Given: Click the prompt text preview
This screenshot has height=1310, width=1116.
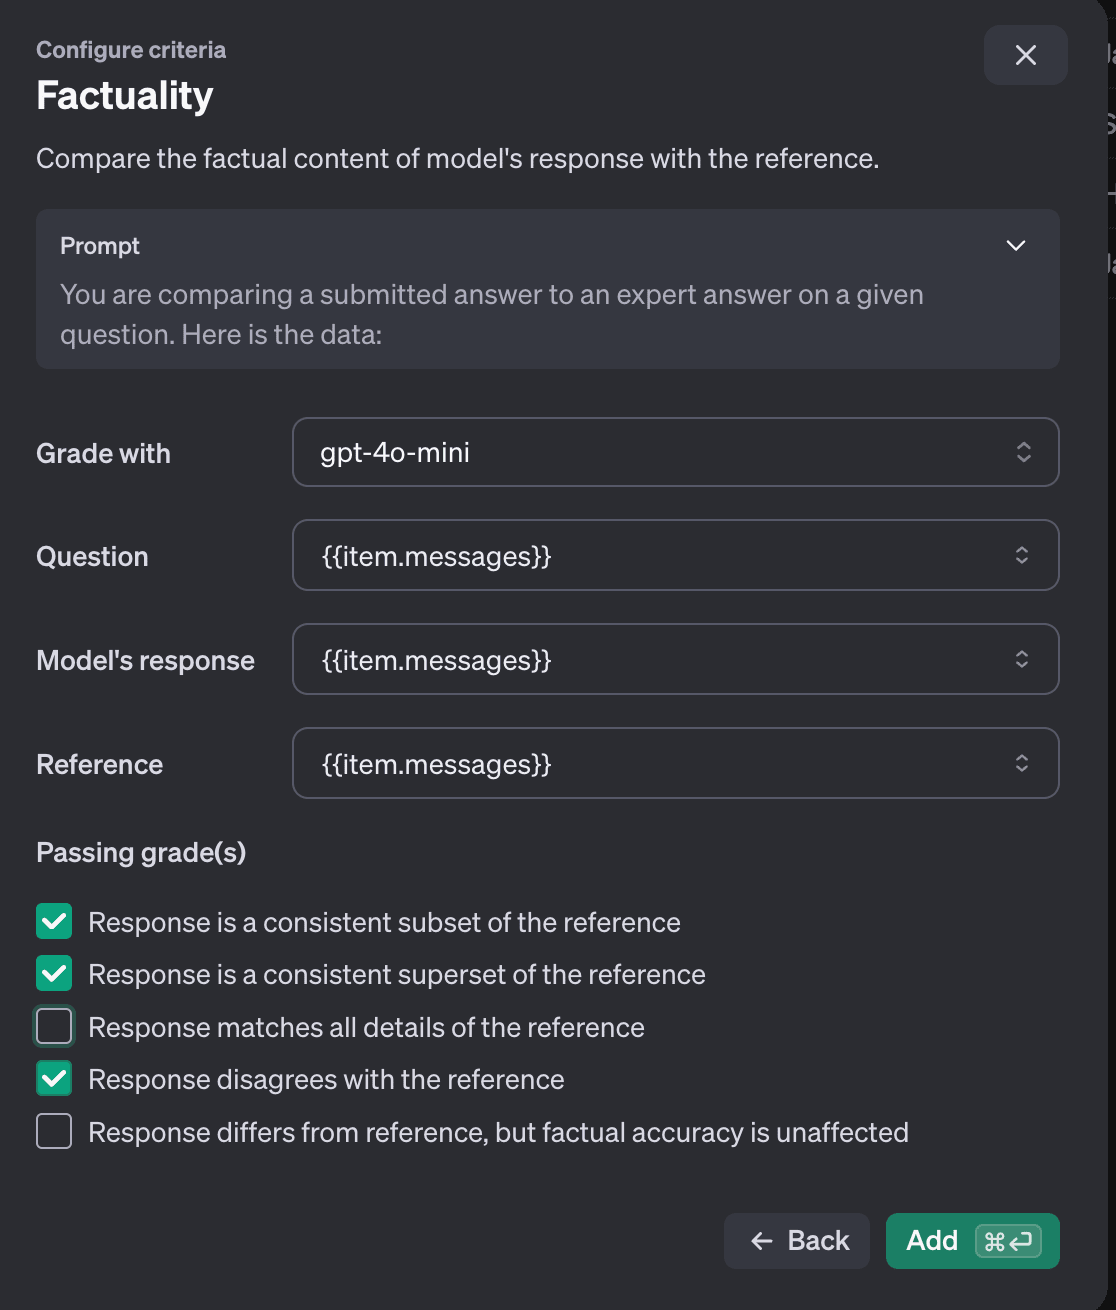Looking at the screenshot, I should pyautogui.click(x=491, y=314).
